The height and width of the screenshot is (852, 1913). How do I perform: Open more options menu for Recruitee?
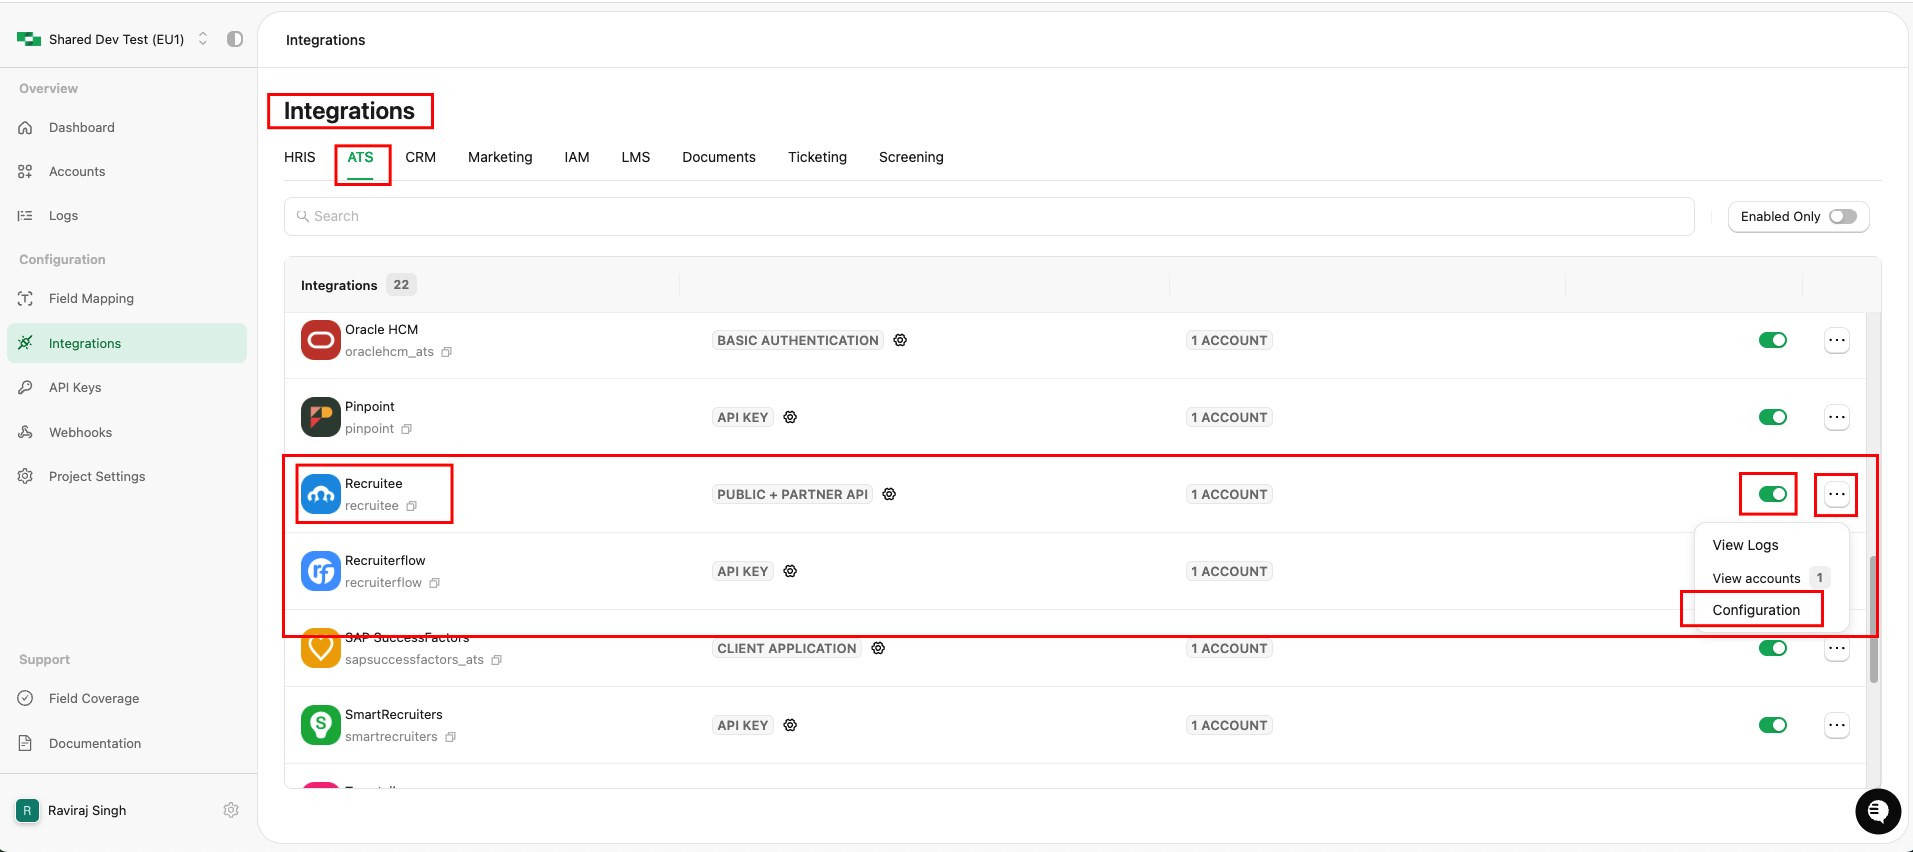click(x=1837, y=494)
